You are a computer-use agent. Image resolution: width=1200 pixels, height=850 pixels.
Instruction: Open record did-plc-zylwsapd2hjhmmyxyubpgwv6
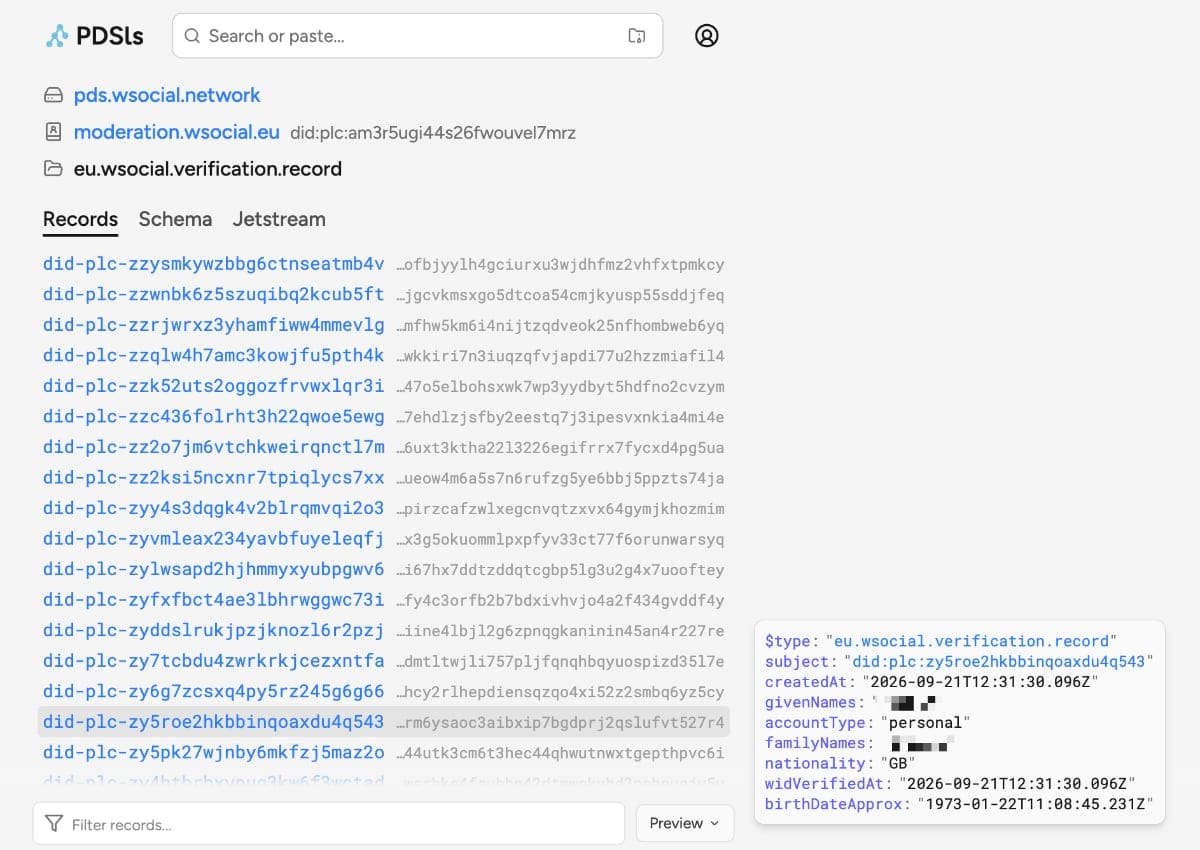[213, 569]
